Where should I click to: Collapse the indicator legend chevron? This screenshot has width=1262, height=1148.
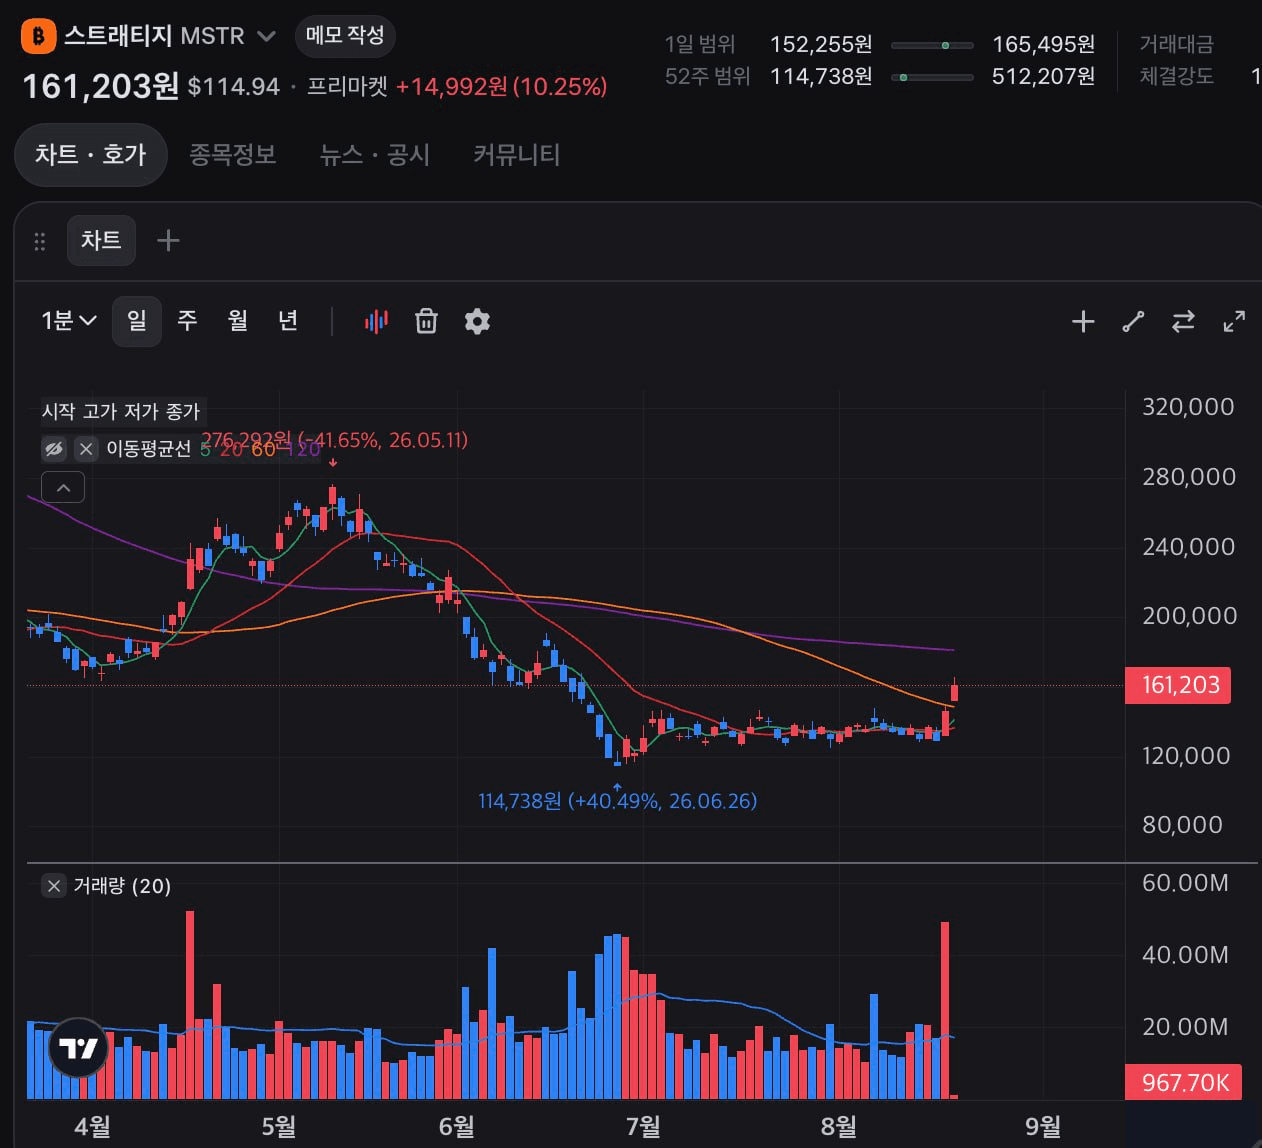63,487
